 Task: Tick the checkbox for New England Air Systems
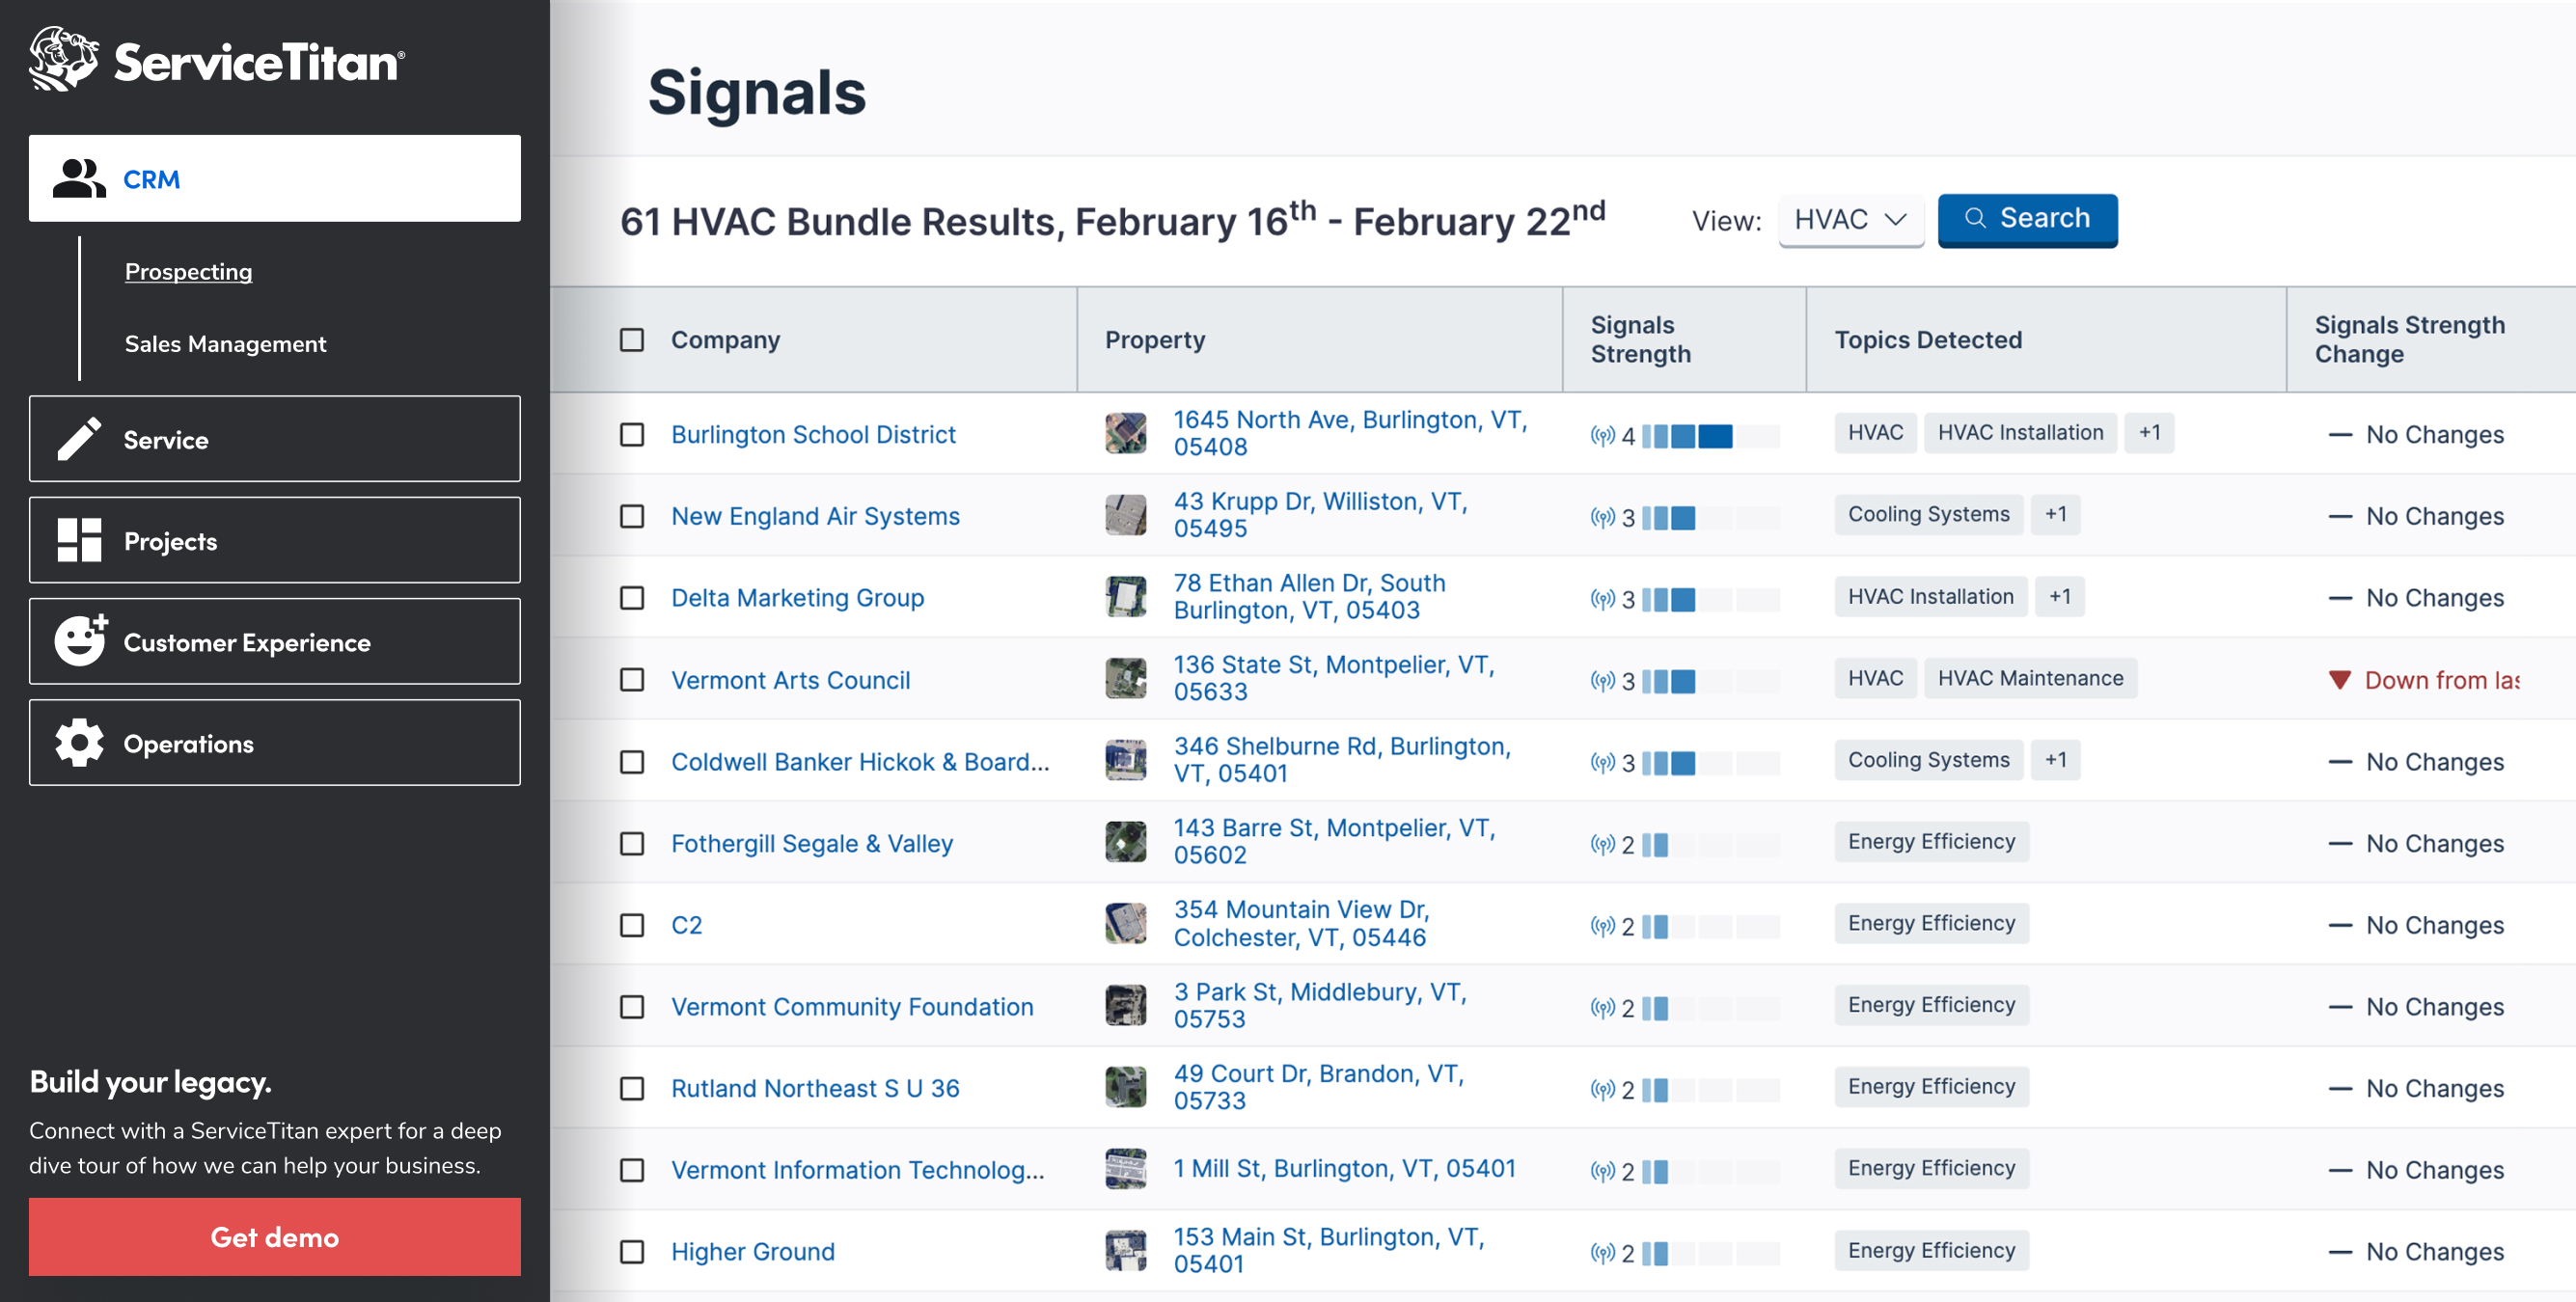[x=632, y=517]
